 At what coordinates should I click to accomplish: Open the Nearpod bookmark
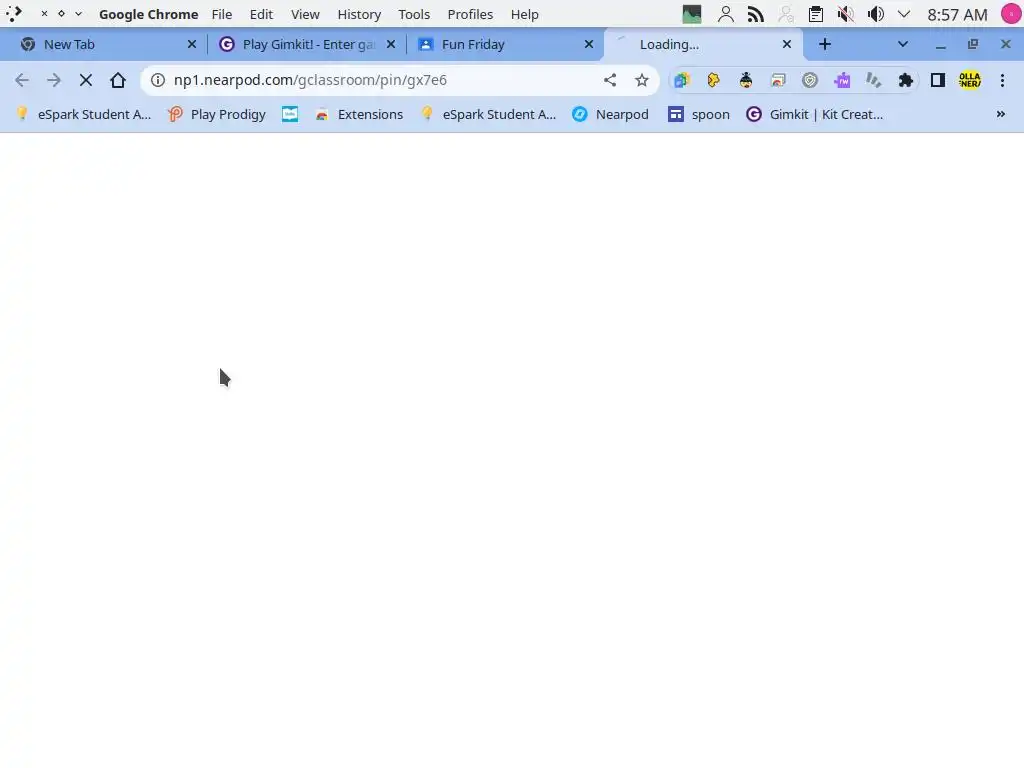point(610,114)
